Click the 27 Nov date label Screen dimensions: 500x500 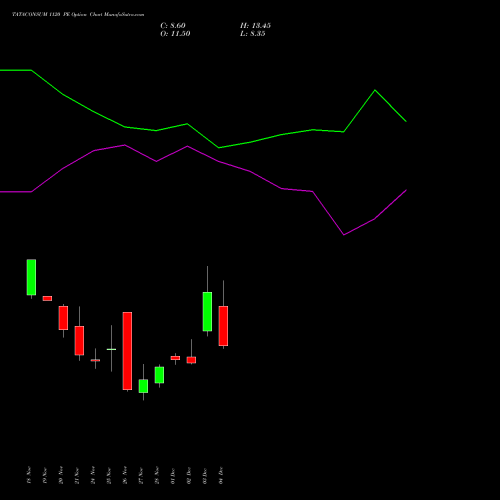tap(141, 475)
